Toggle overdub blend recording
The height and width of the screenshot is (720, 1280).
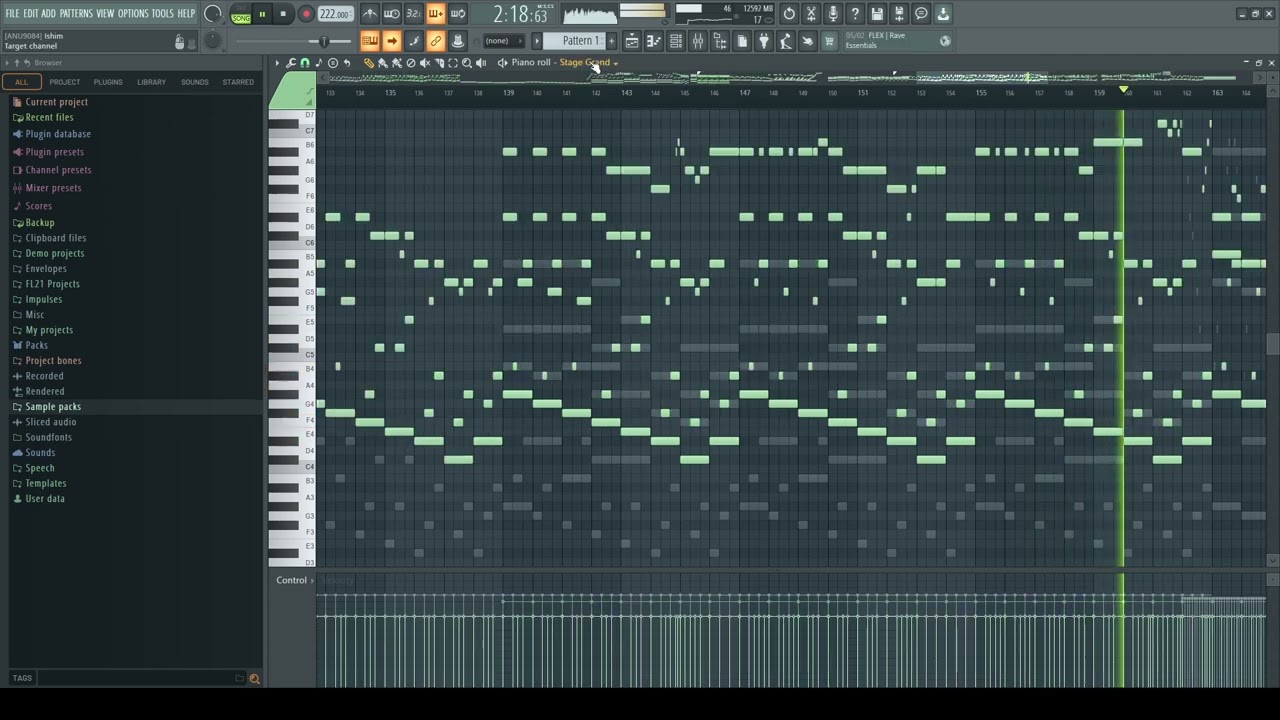click(436, 14)
